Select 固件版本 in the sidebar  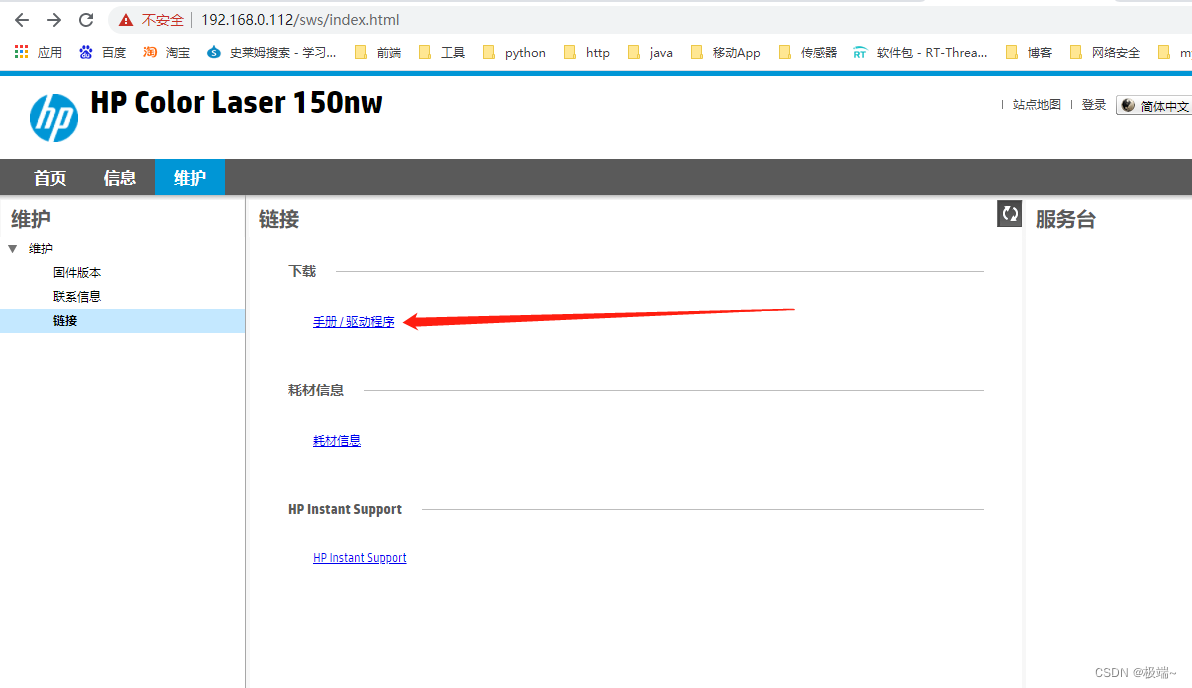[x=77, y=272]
